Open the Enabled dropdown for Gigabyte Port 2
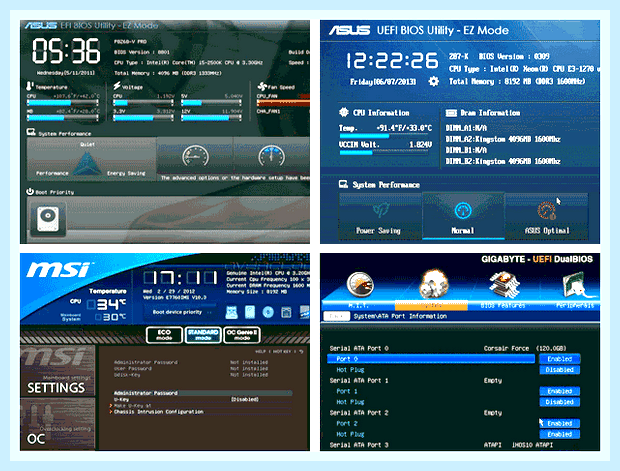Viewport: 620px width, 471px height. pyautogui.click(x=560, y=424)
